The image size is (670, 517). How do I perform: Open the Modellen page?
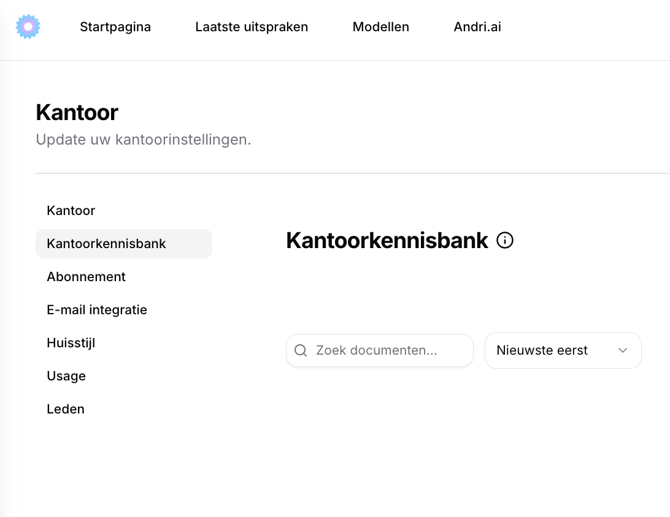pyautogui.click(x=380, y=27)
